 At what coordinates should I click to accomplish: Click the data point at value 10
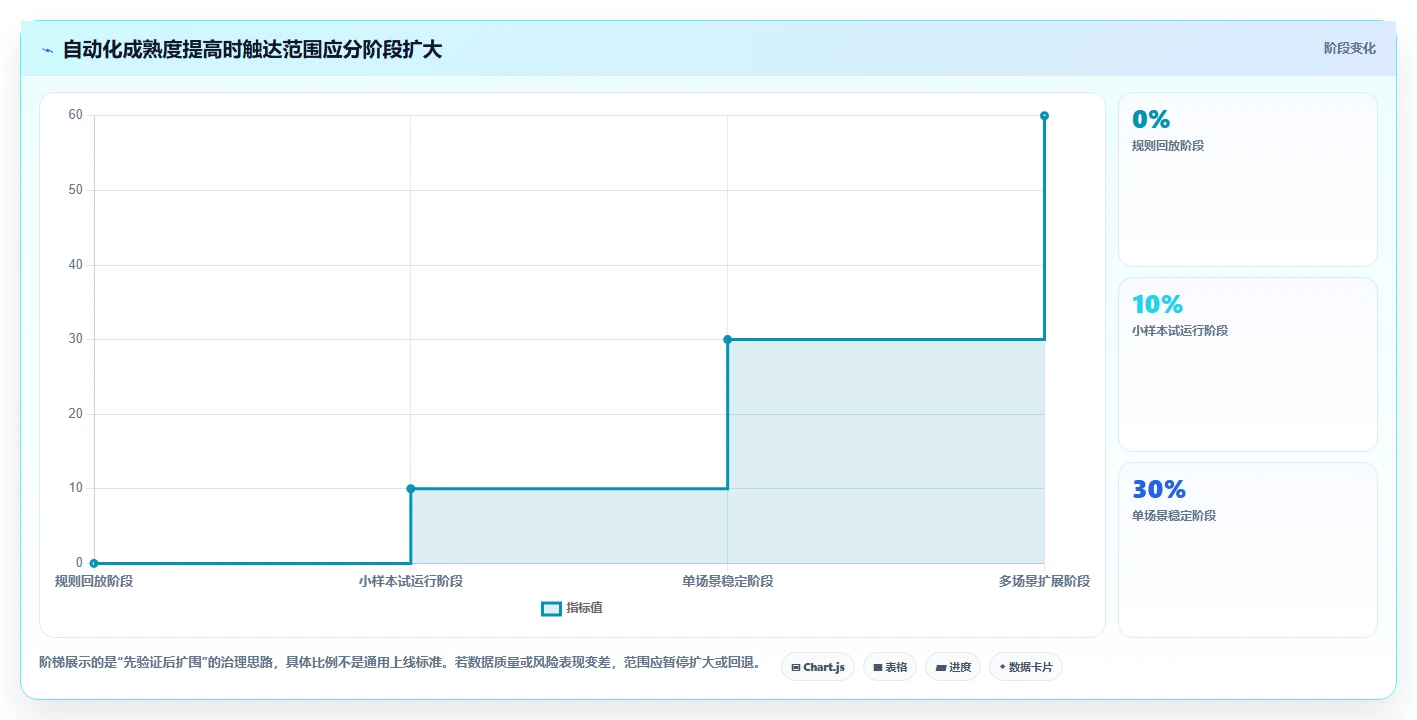point(411,488)
